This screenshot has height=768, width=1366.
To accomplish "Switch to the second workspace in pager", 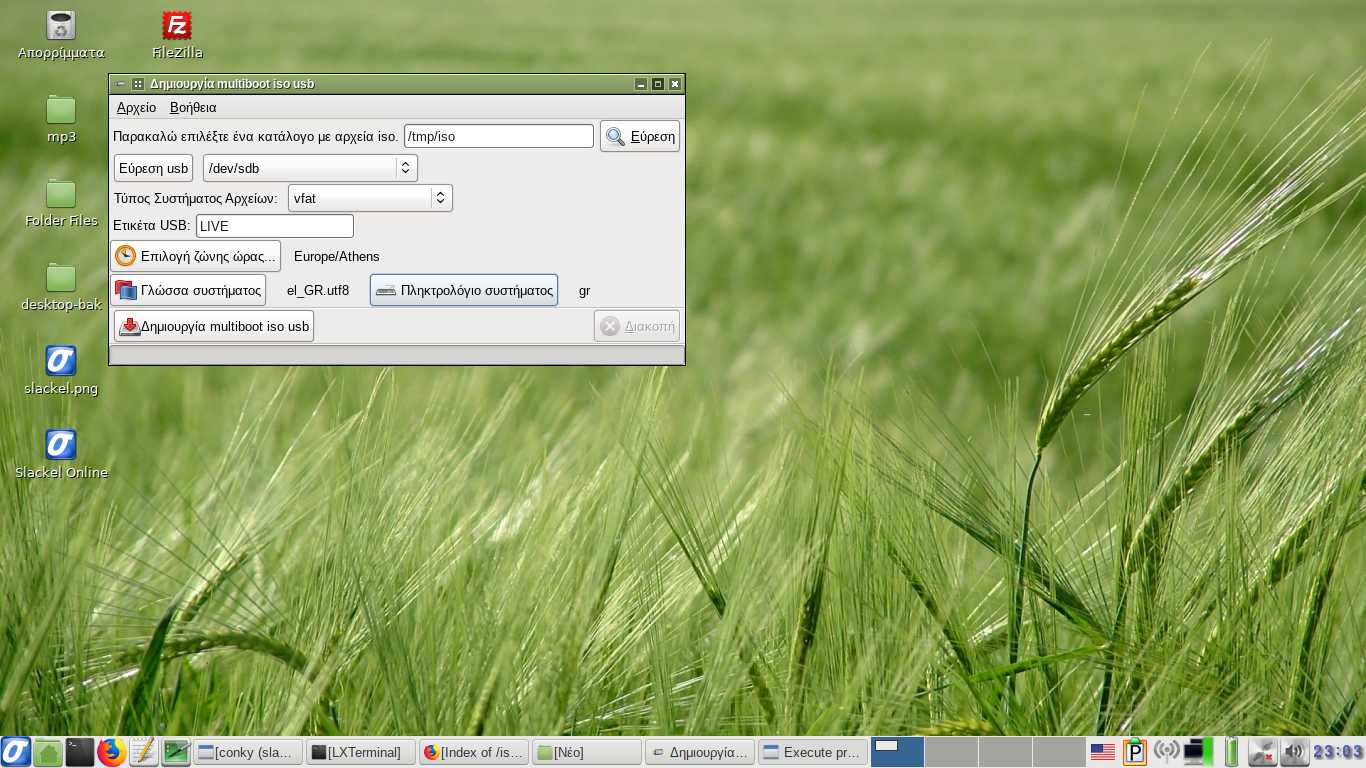I will tap(951, 752).
